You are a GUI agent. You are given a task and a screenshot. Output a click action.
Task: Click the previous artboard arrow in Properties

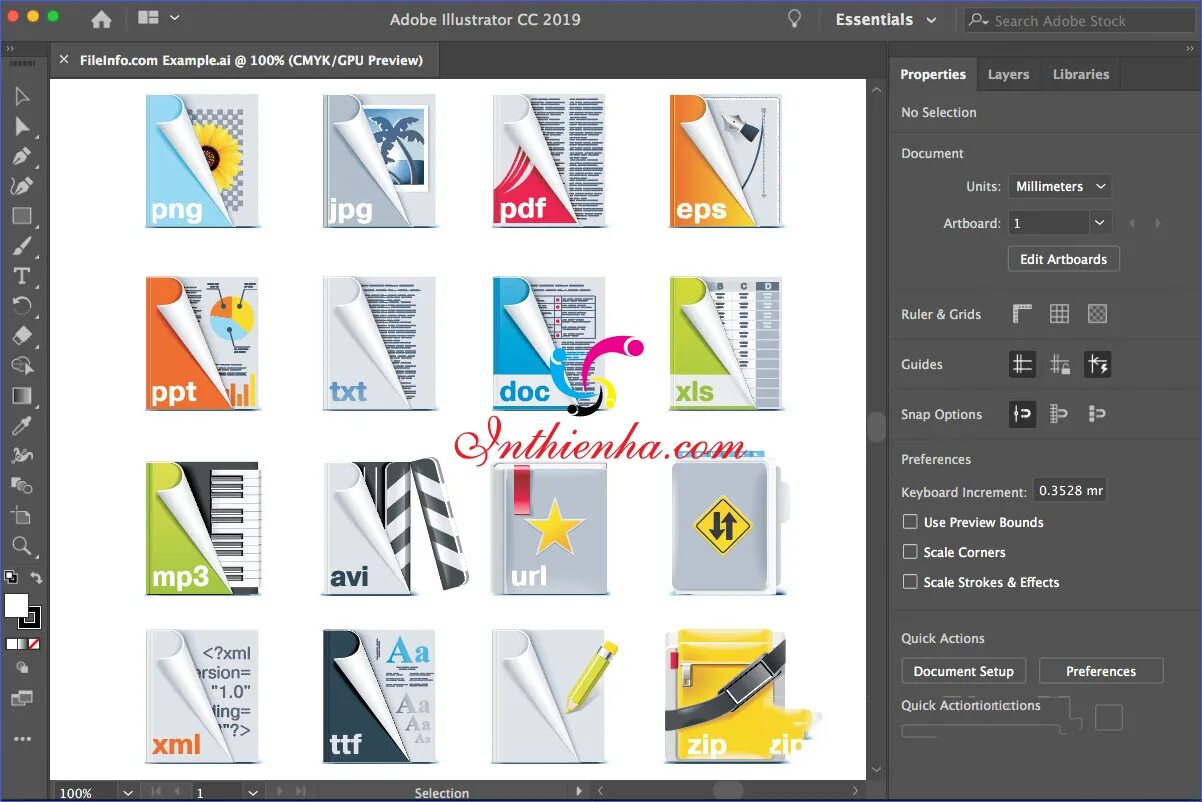pos(1132,223)
